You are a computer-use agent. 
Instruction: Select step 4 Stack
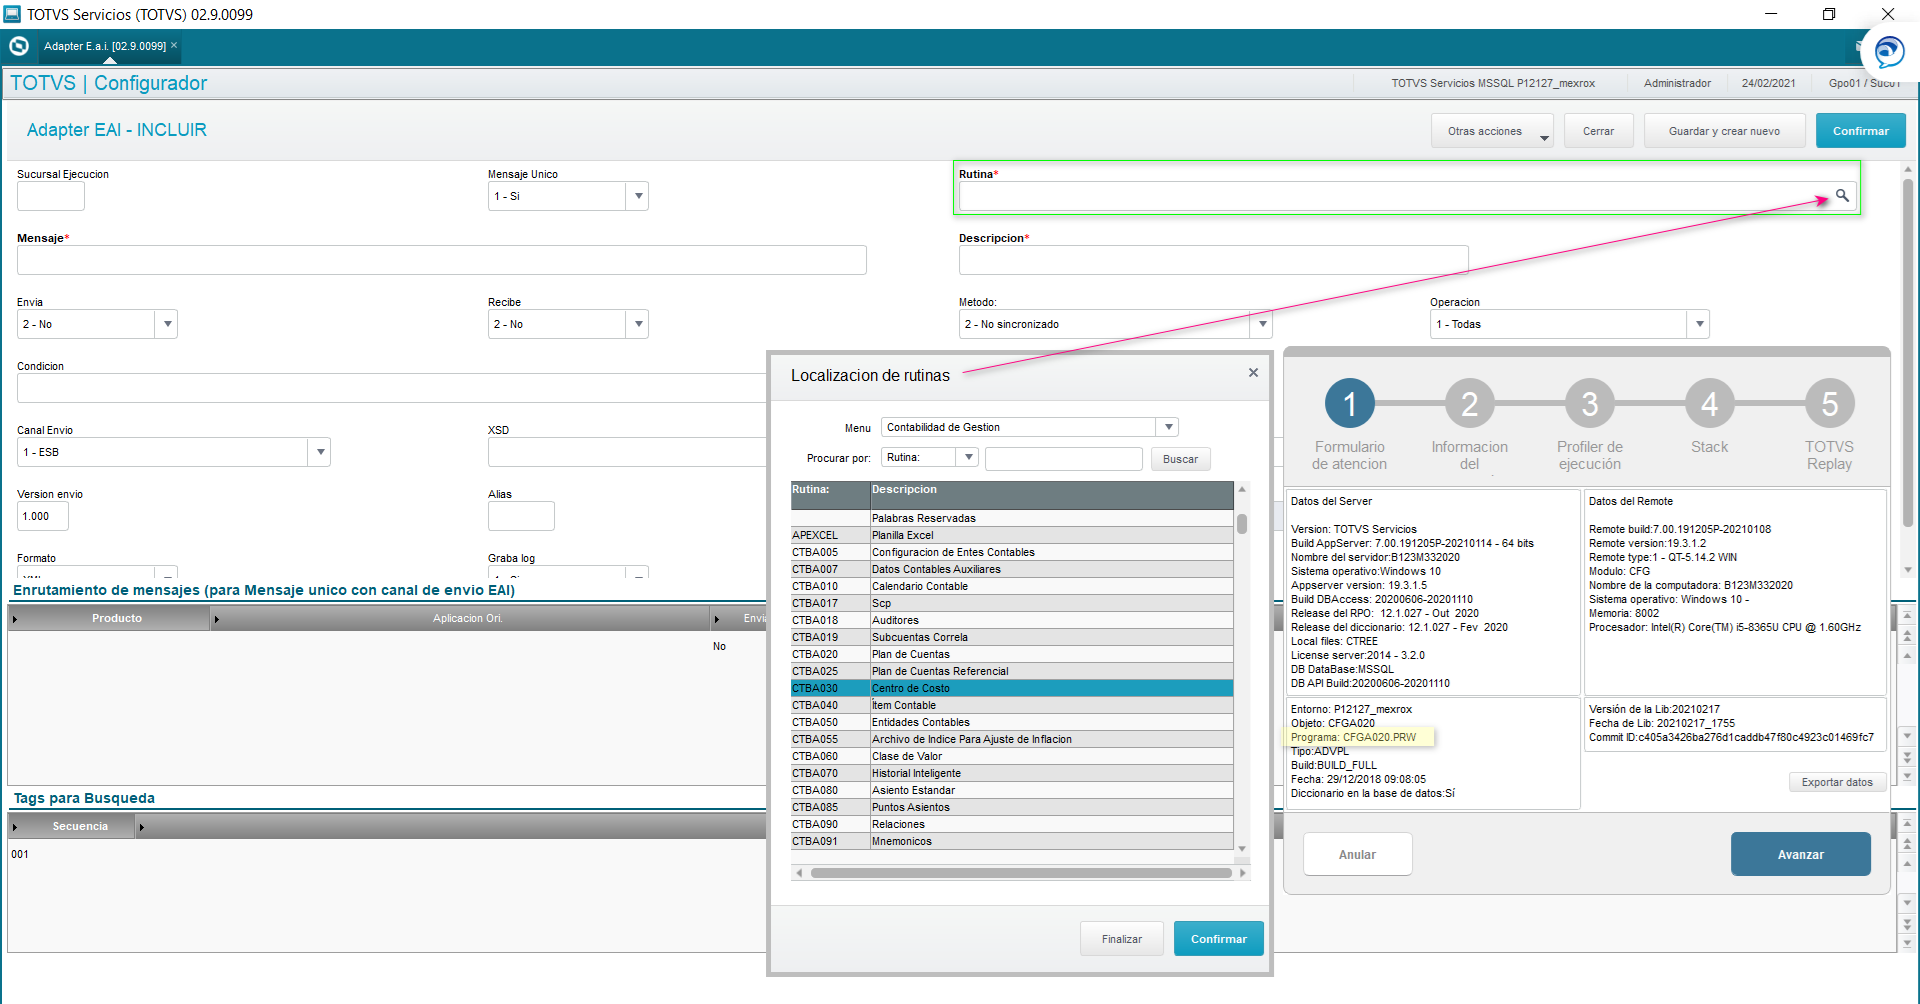tap(1710, 404)
